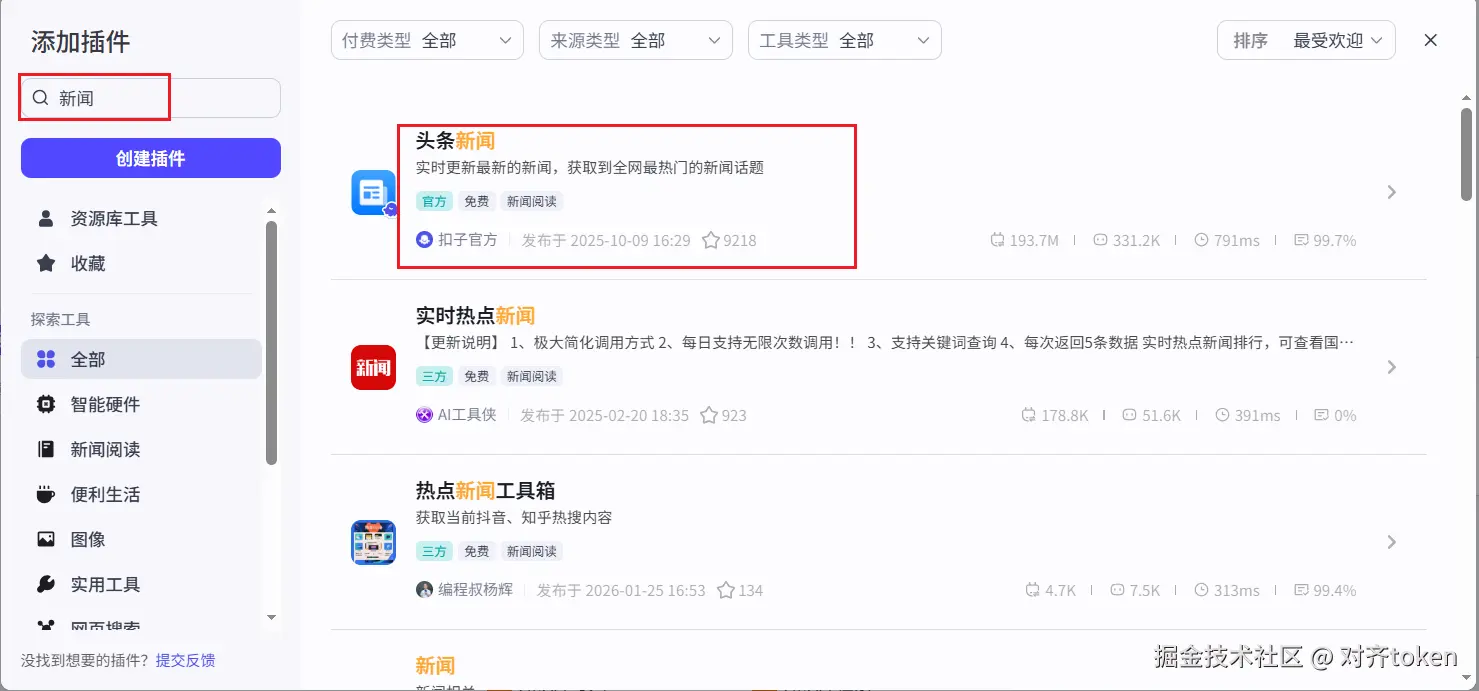
Task: Click the main scrollbar up arrow
Action: [1466, 97]
